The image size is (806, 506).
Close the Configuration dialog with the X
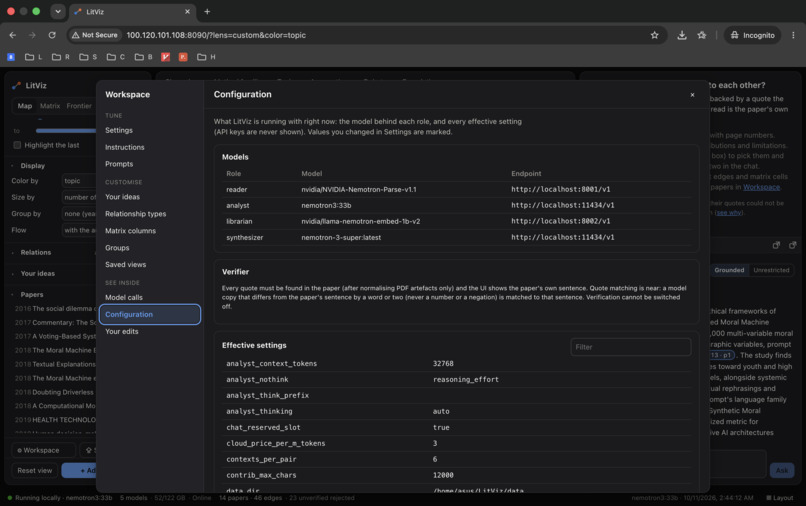click(692, 95)
